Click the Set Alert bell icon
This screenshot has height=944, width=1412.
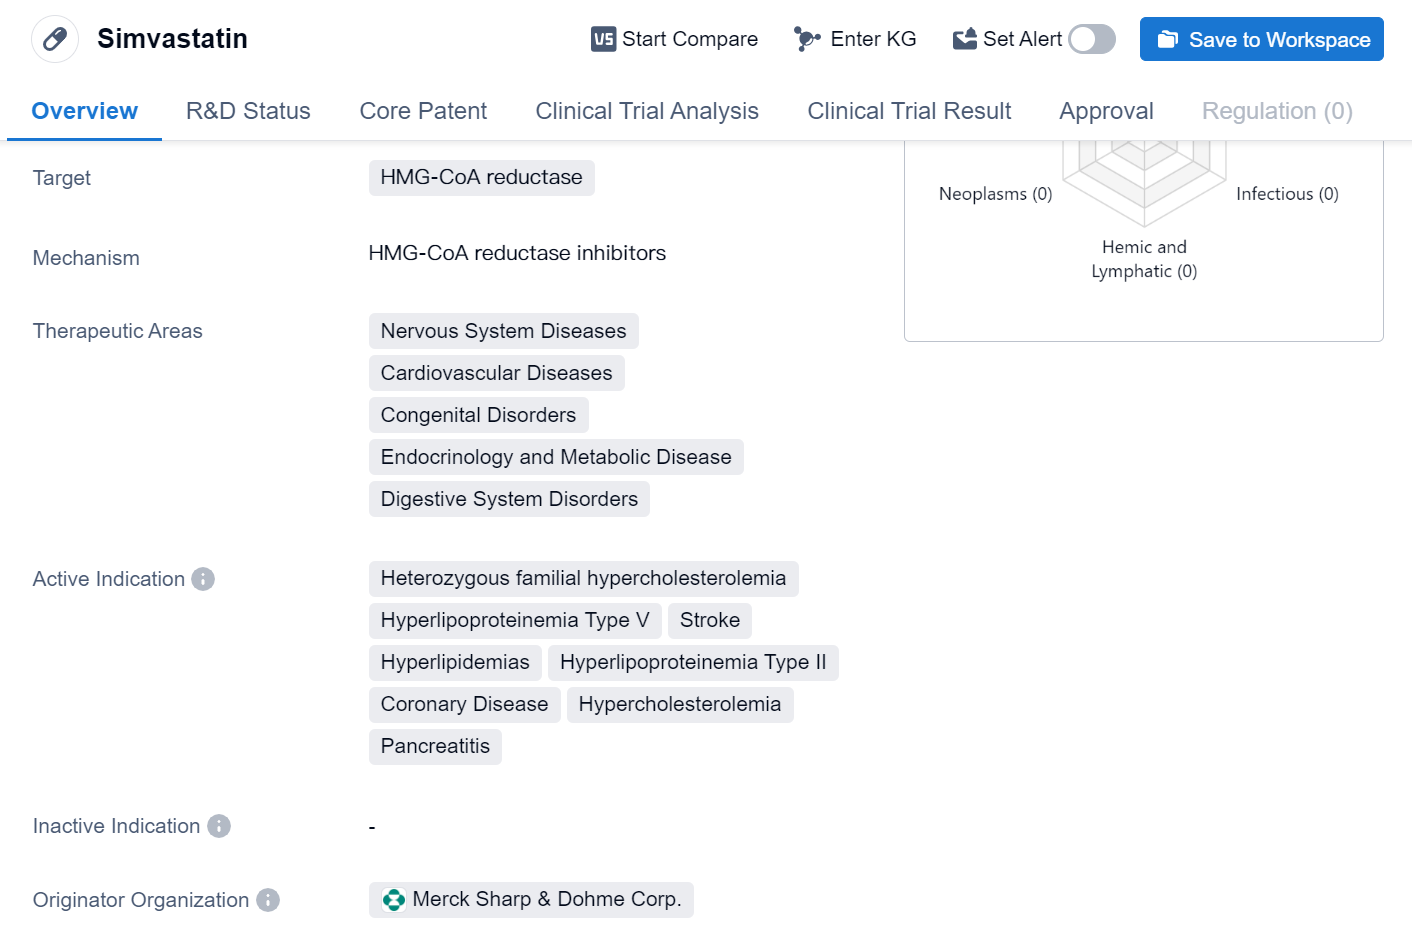[x=964, y=39]
